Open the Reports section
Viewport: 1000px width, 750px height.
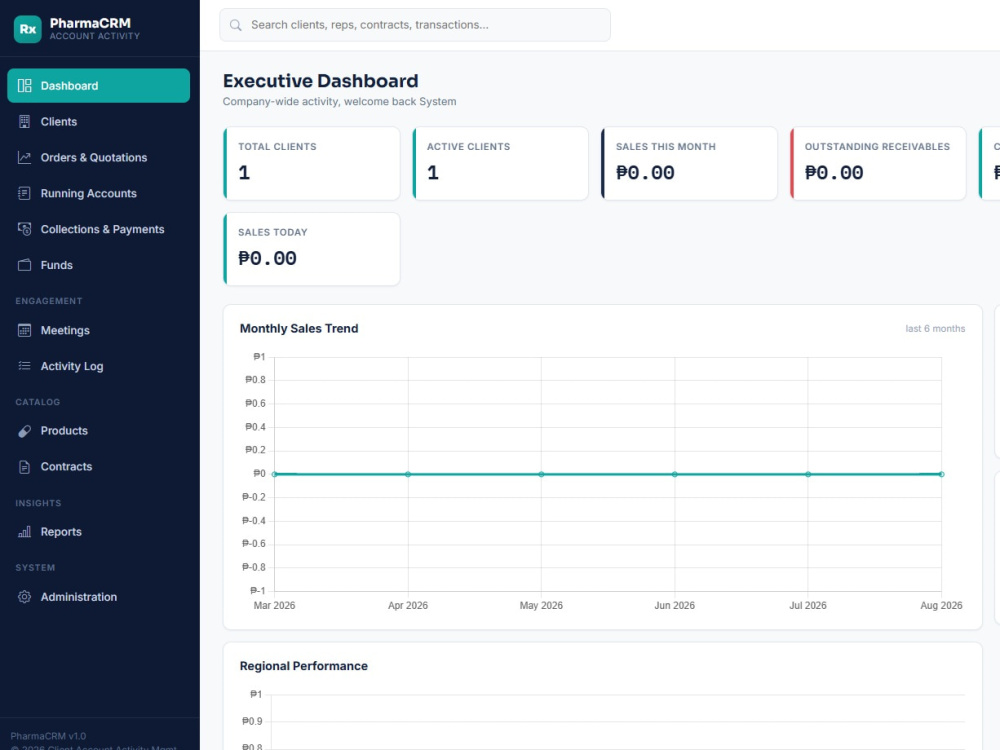click(x=98, y=532)
